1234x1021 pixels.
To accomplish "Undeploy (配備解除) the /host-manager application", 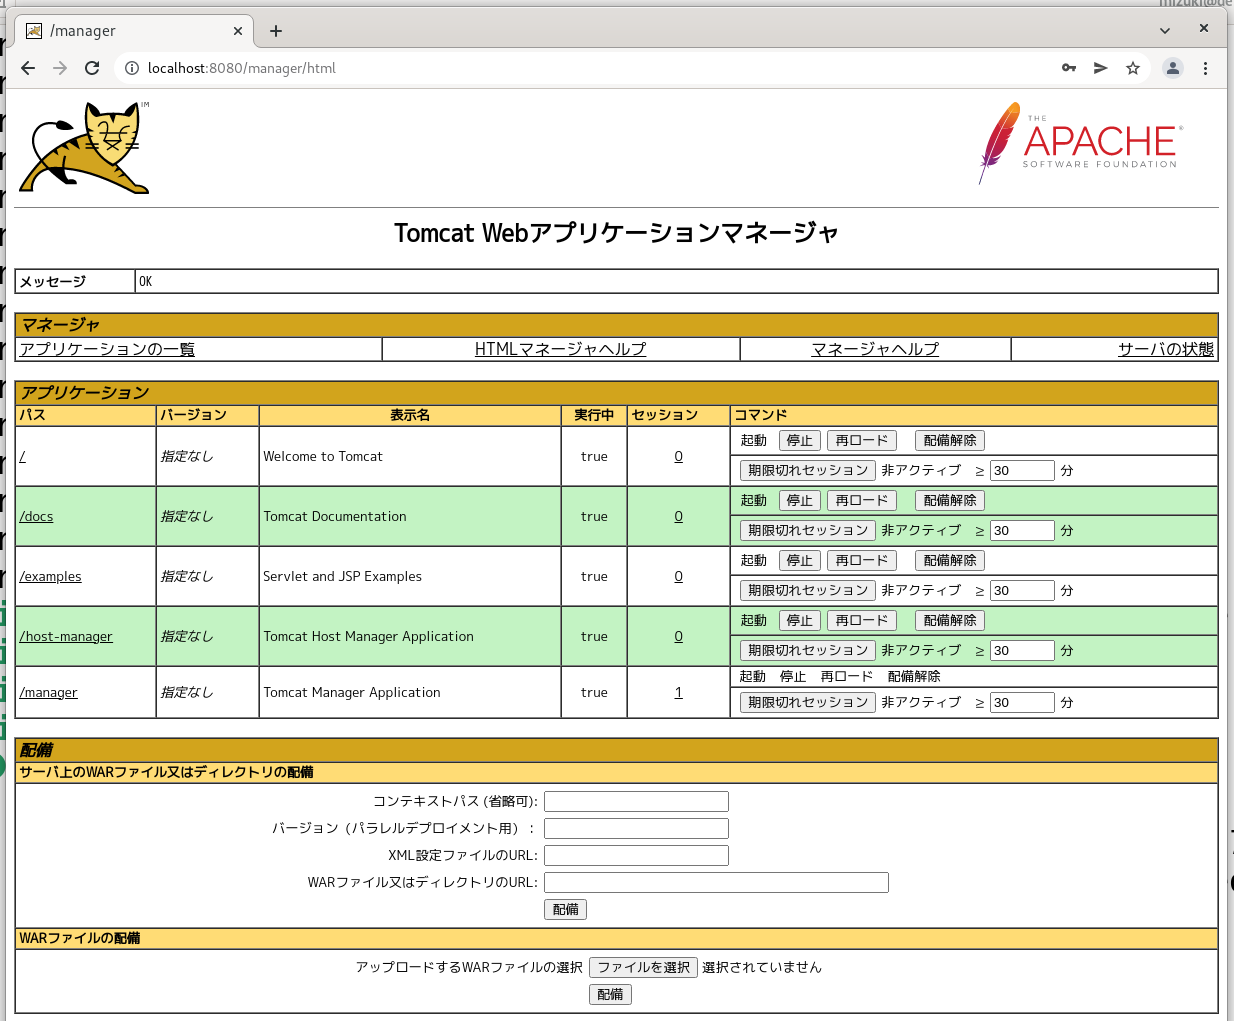I will (x=950, y=621).
